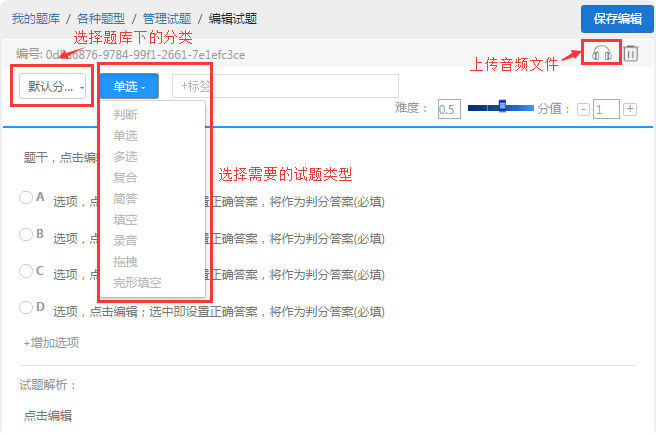Open the 各种题型 breadcrumb link

point(101,18)
